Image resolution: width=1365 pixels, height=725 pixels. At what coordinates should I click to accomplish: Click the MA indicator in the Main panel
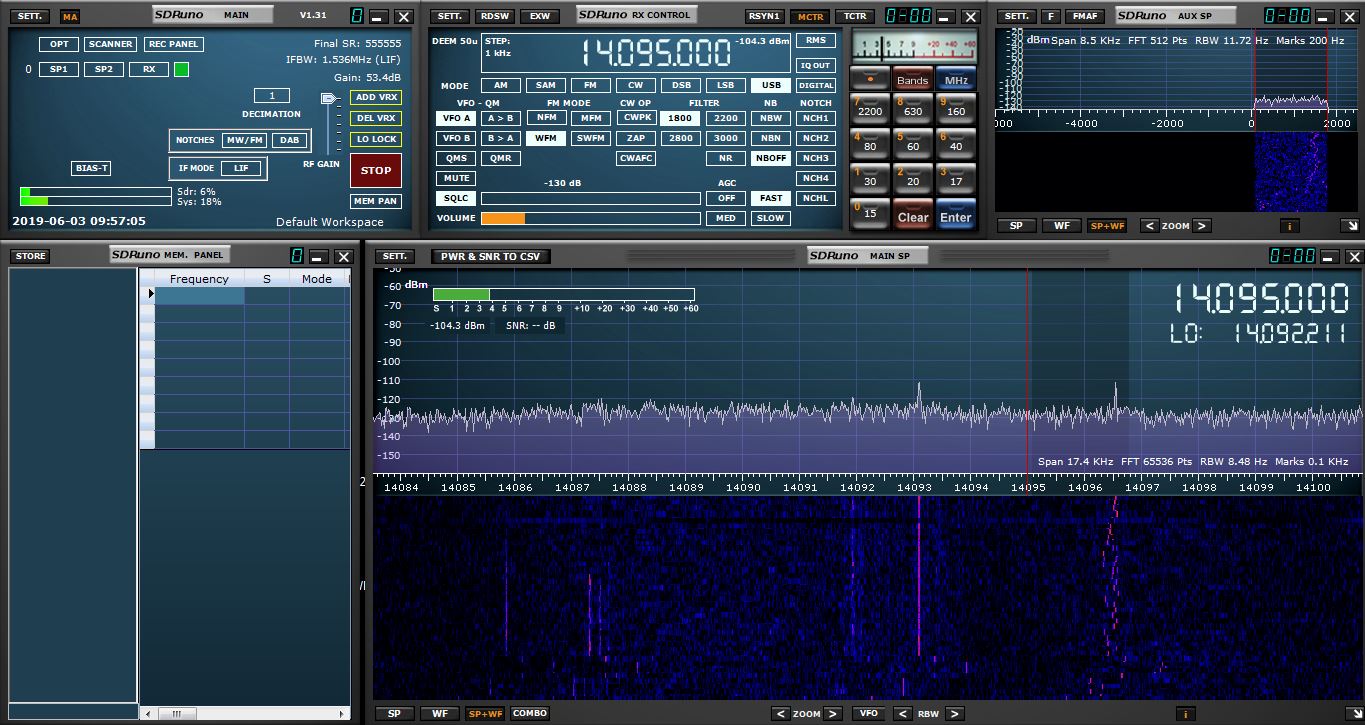coord(70,17)
